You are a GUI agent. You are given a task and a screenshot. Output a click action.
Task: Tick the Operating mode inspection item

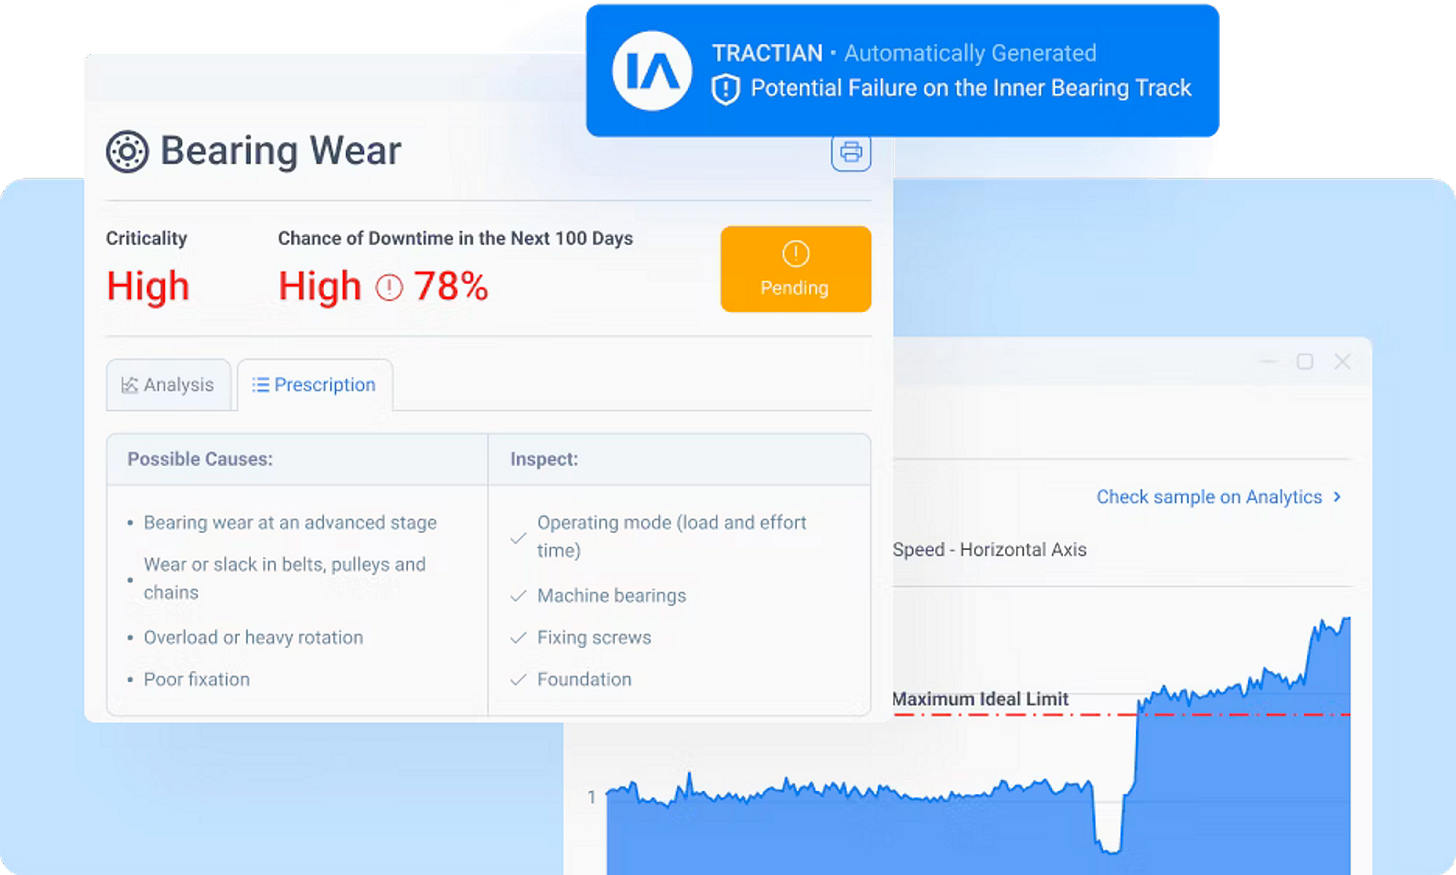(x=518, y=538)
